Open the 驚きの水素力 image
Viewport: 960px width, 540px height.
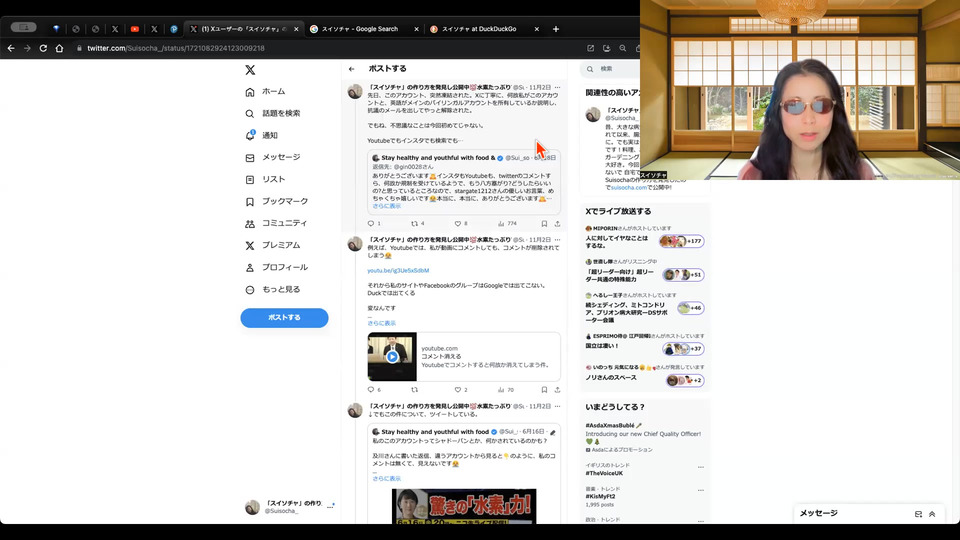pos(464,506)
